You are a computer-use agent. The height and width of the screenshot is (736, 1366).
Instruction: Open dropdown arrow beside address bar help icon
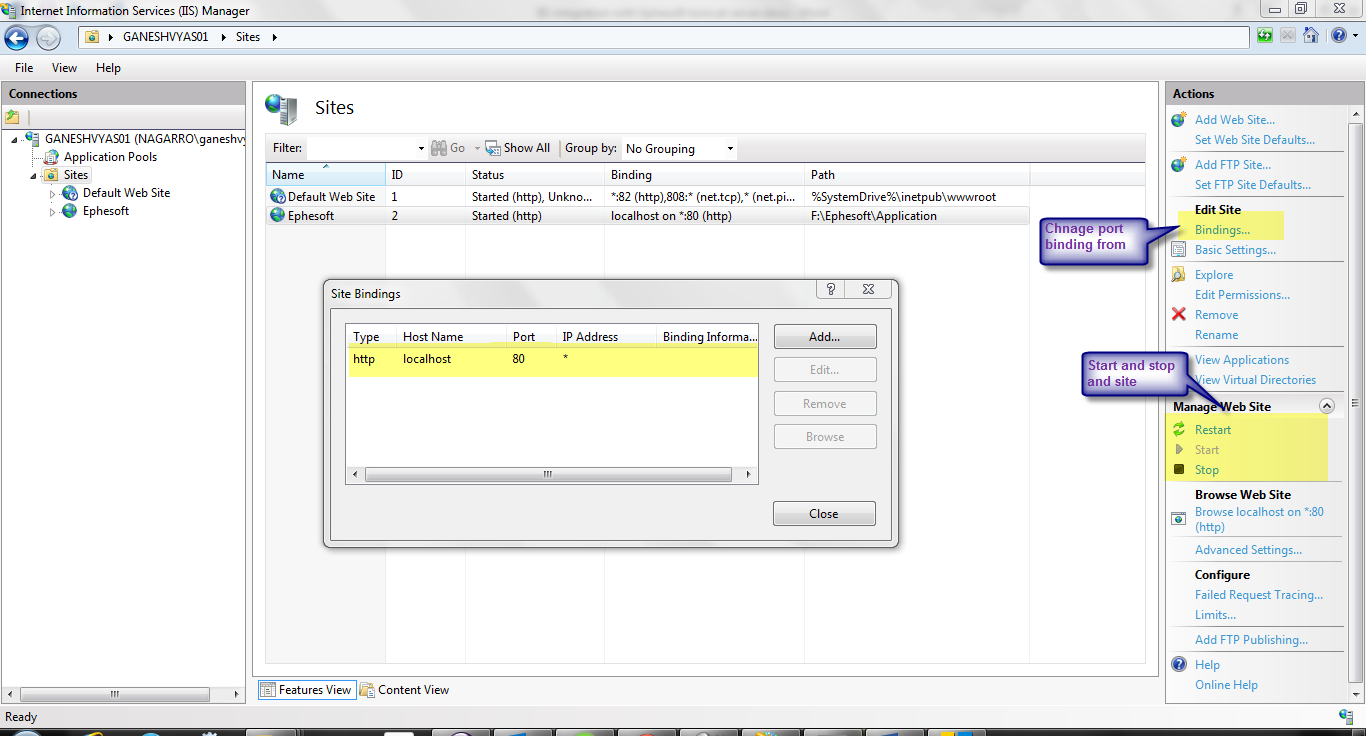(x=1354, y=36)
